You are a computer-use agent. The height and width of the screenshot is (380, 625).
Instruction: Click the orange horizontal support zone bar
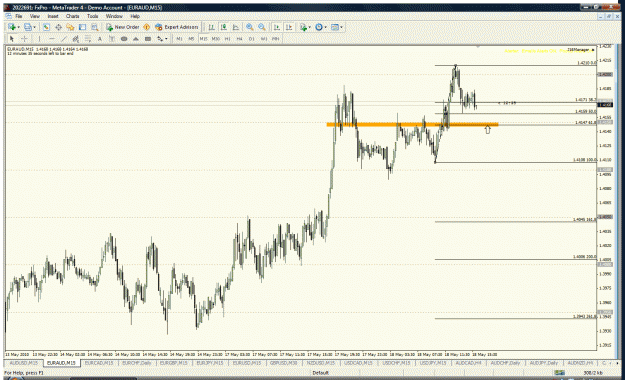(413, 125)
